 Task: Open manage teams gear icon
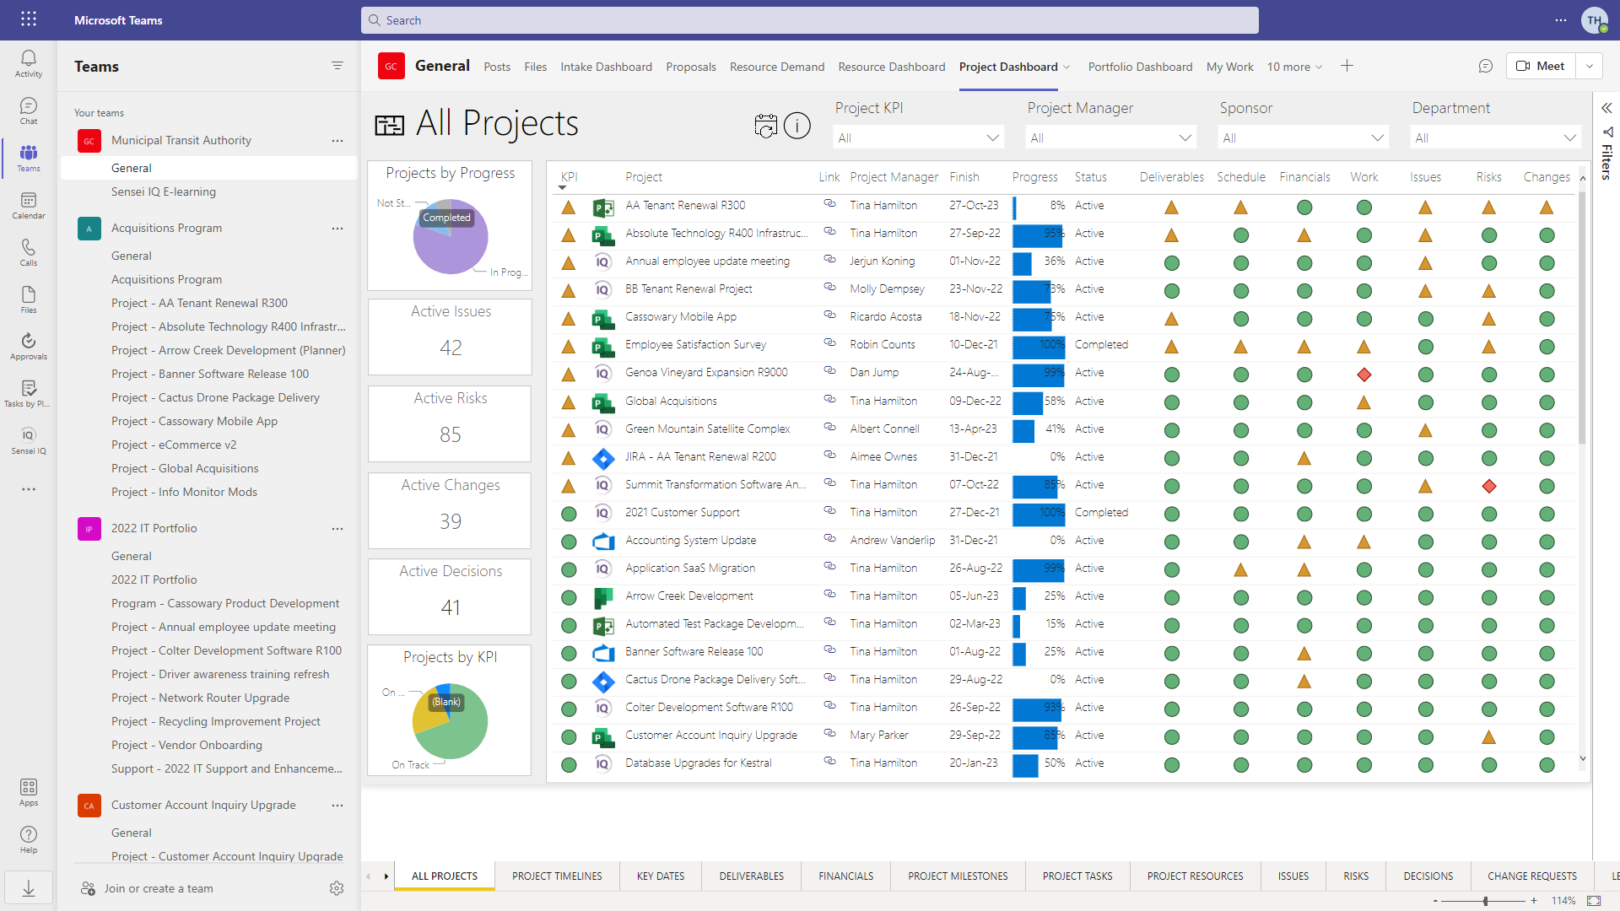click(336, 888)
